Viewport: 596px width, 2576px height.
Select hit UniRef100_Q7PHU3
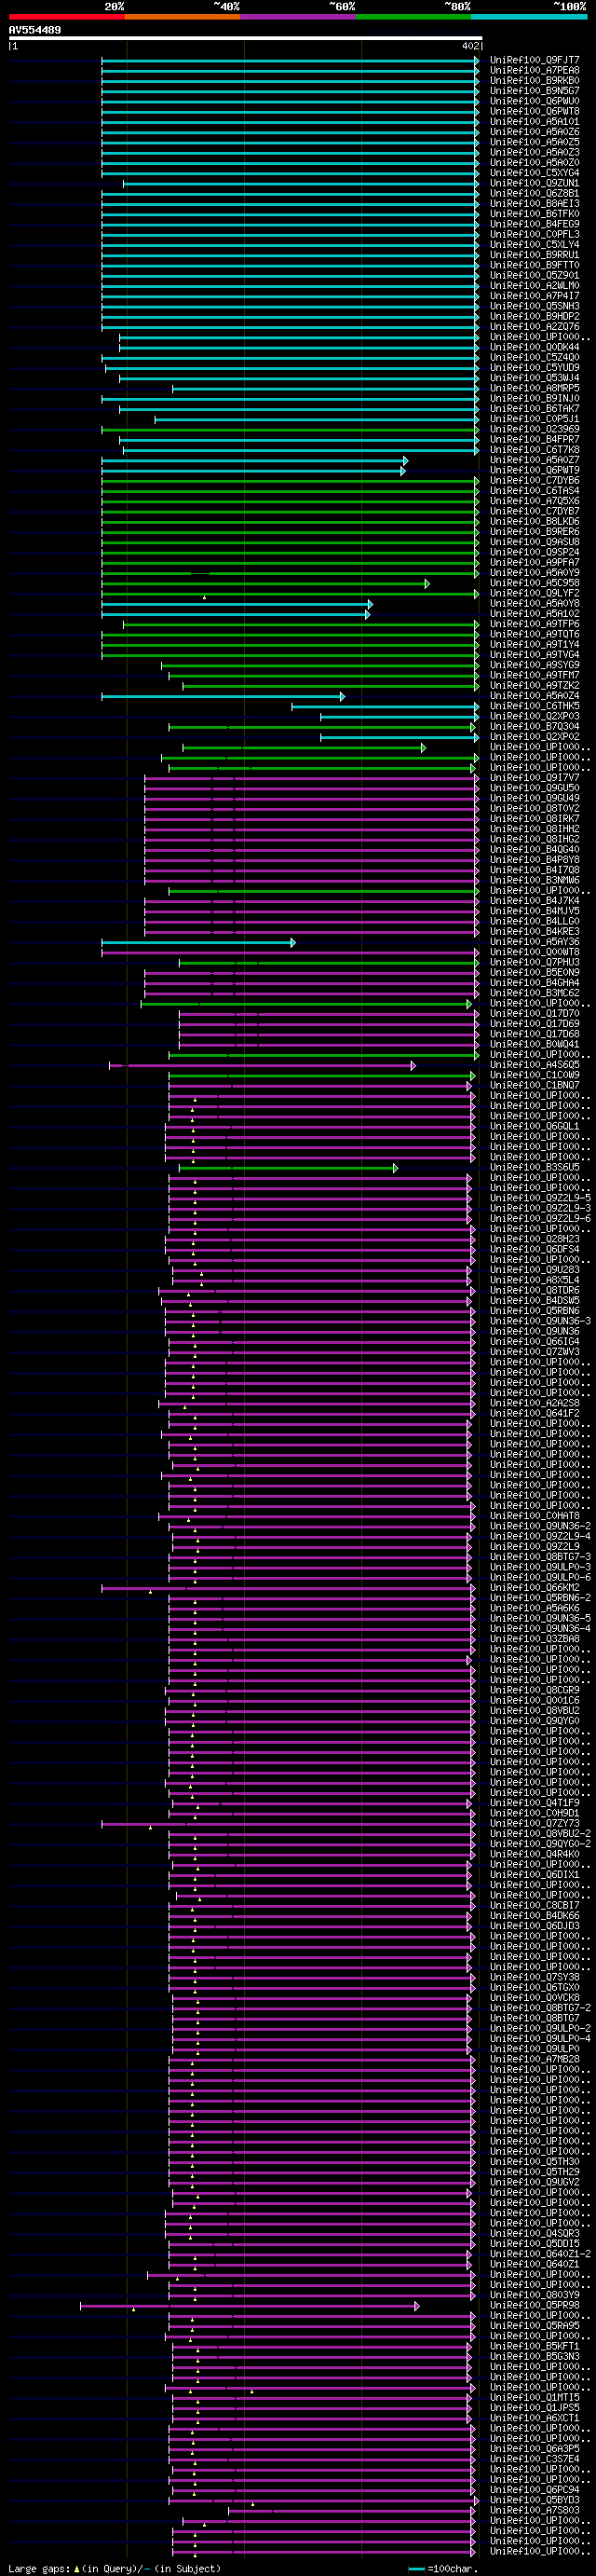pyautogui.click(x=534, y=962)
